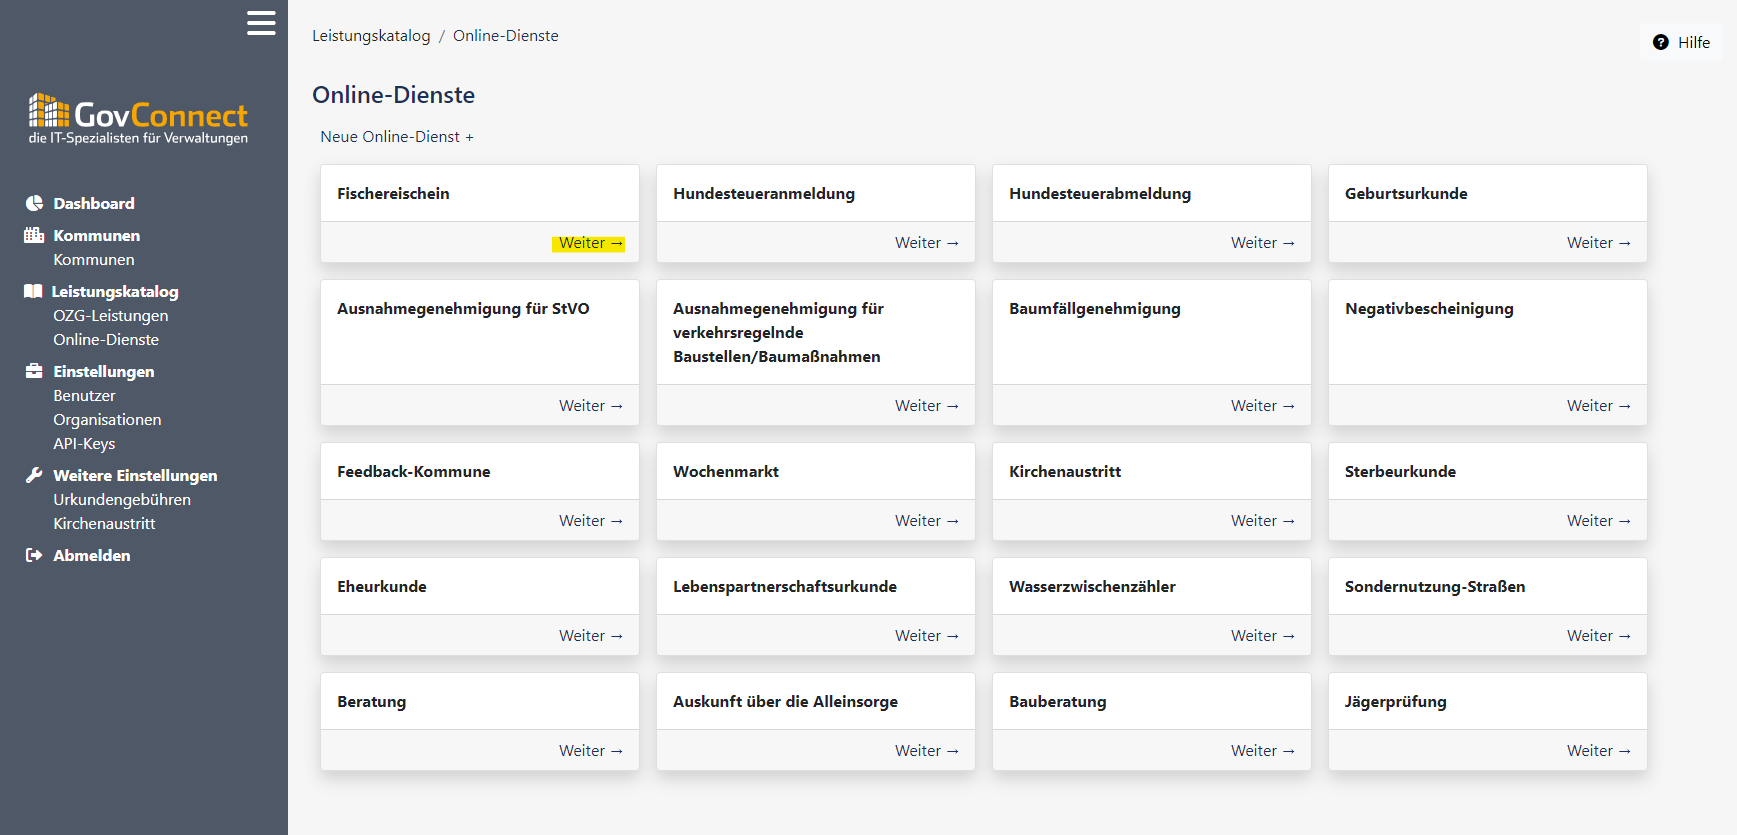Click the Weitere Einstellungen wrench icon
Viewport: 1737px width, 835px height.
[x=34, y=475]
